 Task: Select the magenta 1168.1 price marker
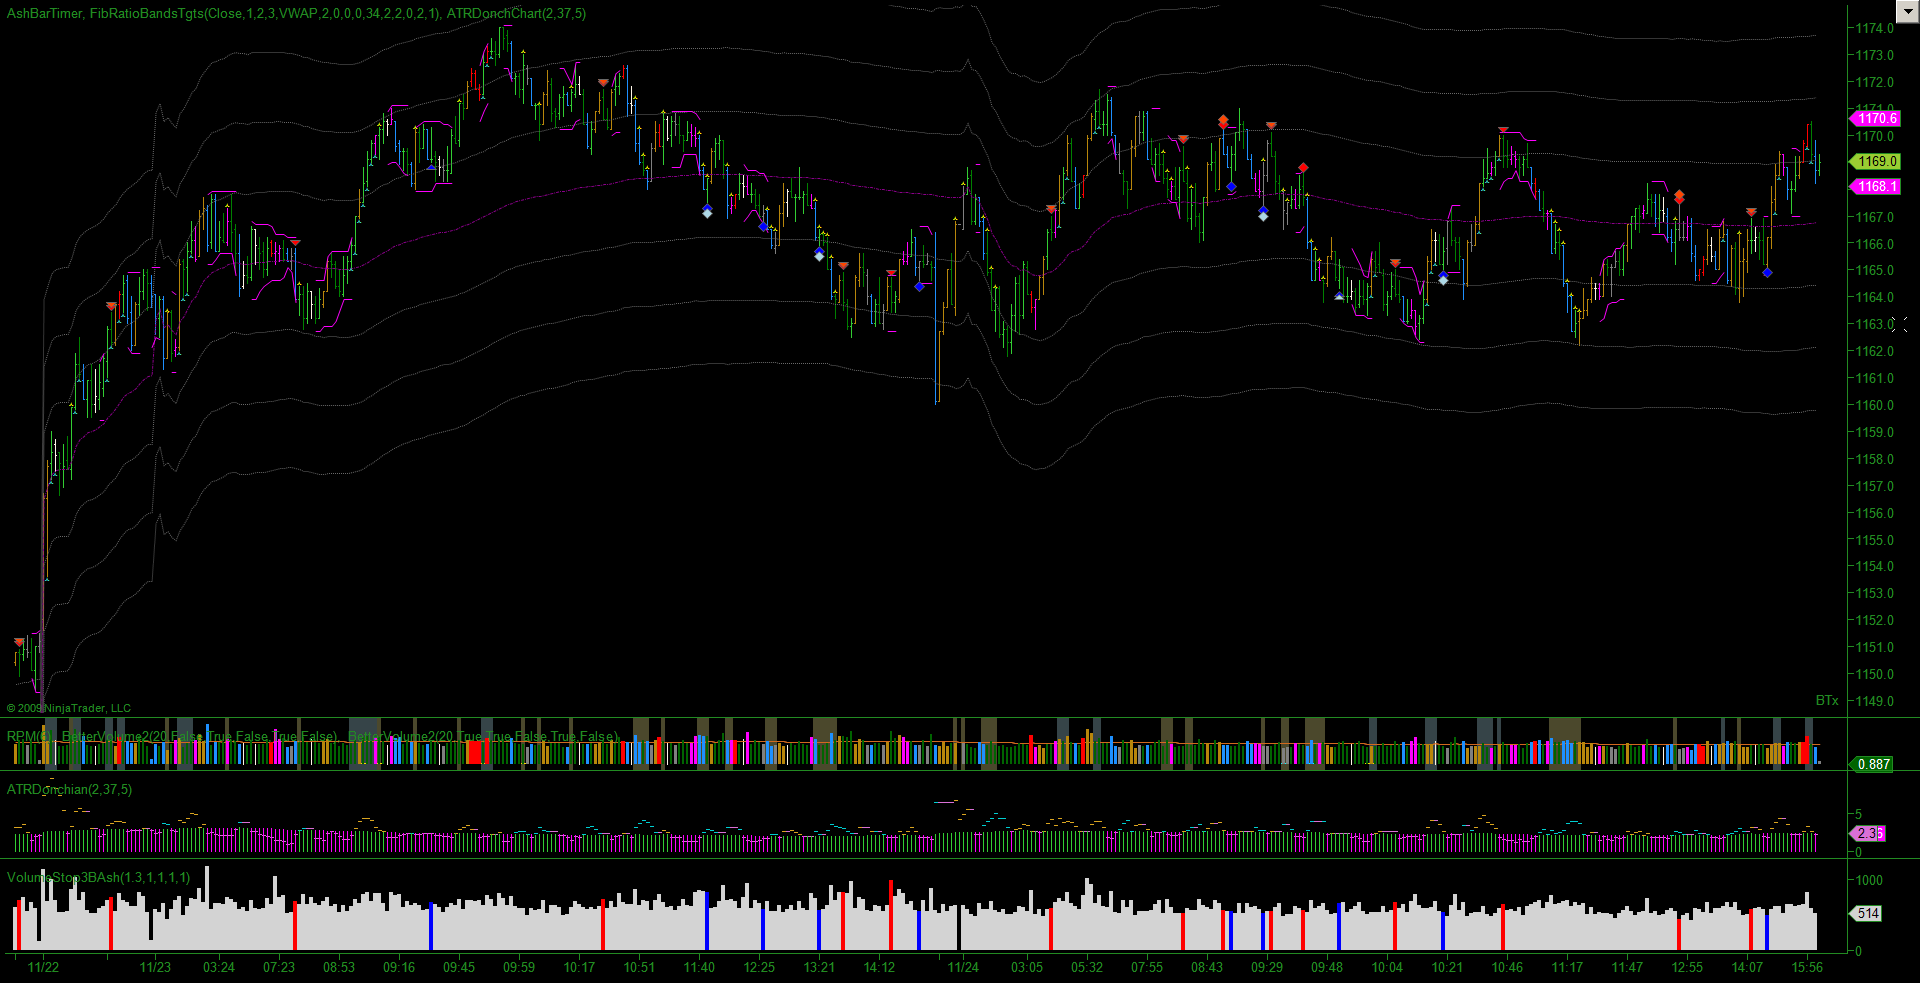[x=1875, y=187]
